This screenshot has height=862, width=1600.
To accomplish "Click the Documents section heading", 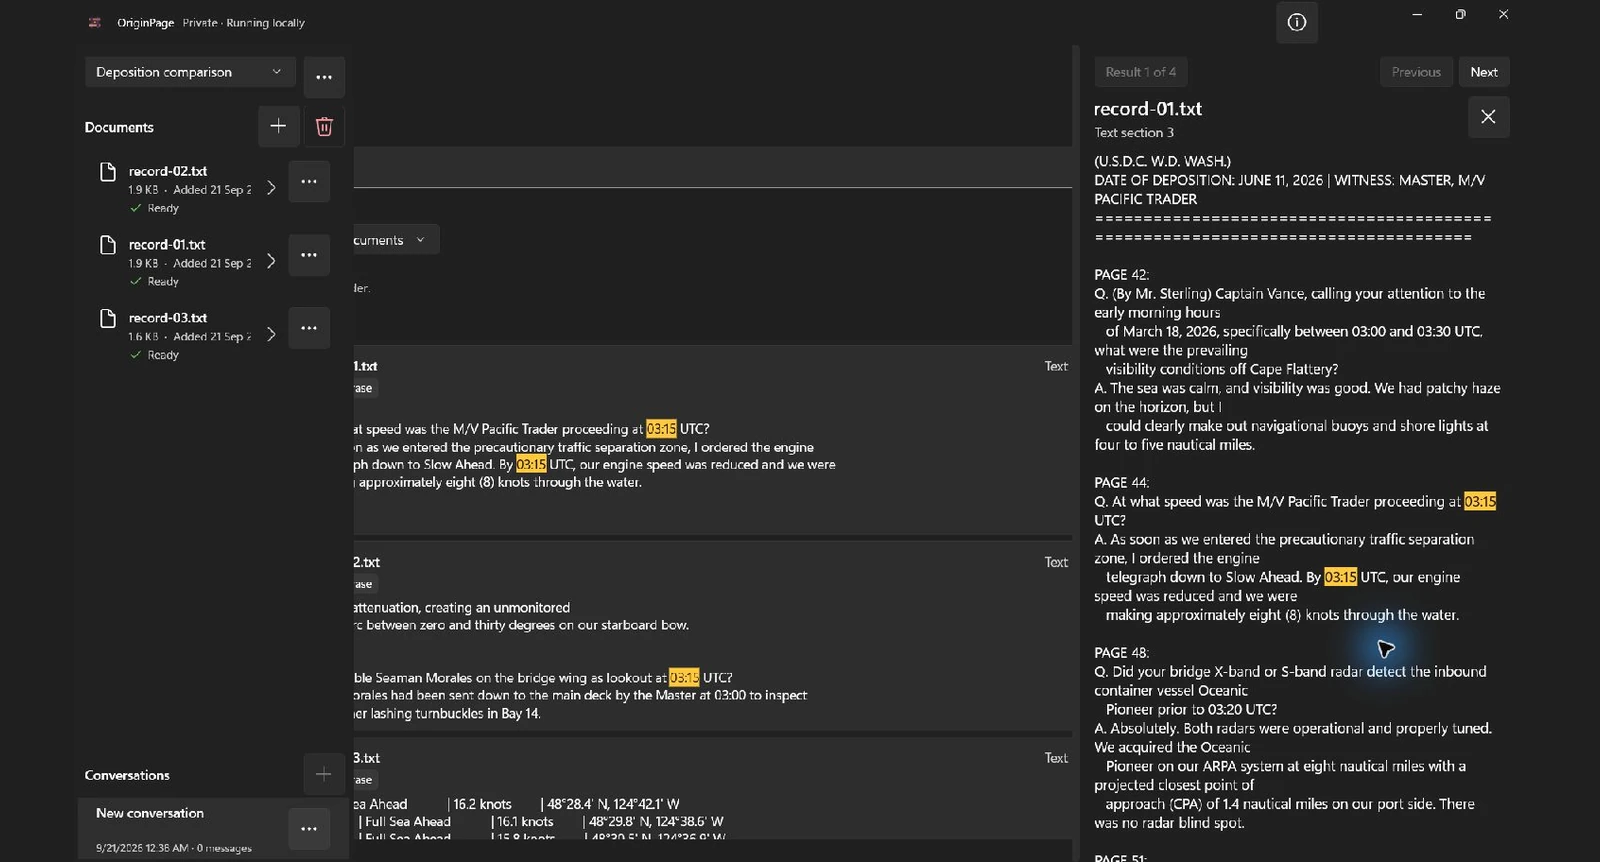I will (x=119, y=127).
